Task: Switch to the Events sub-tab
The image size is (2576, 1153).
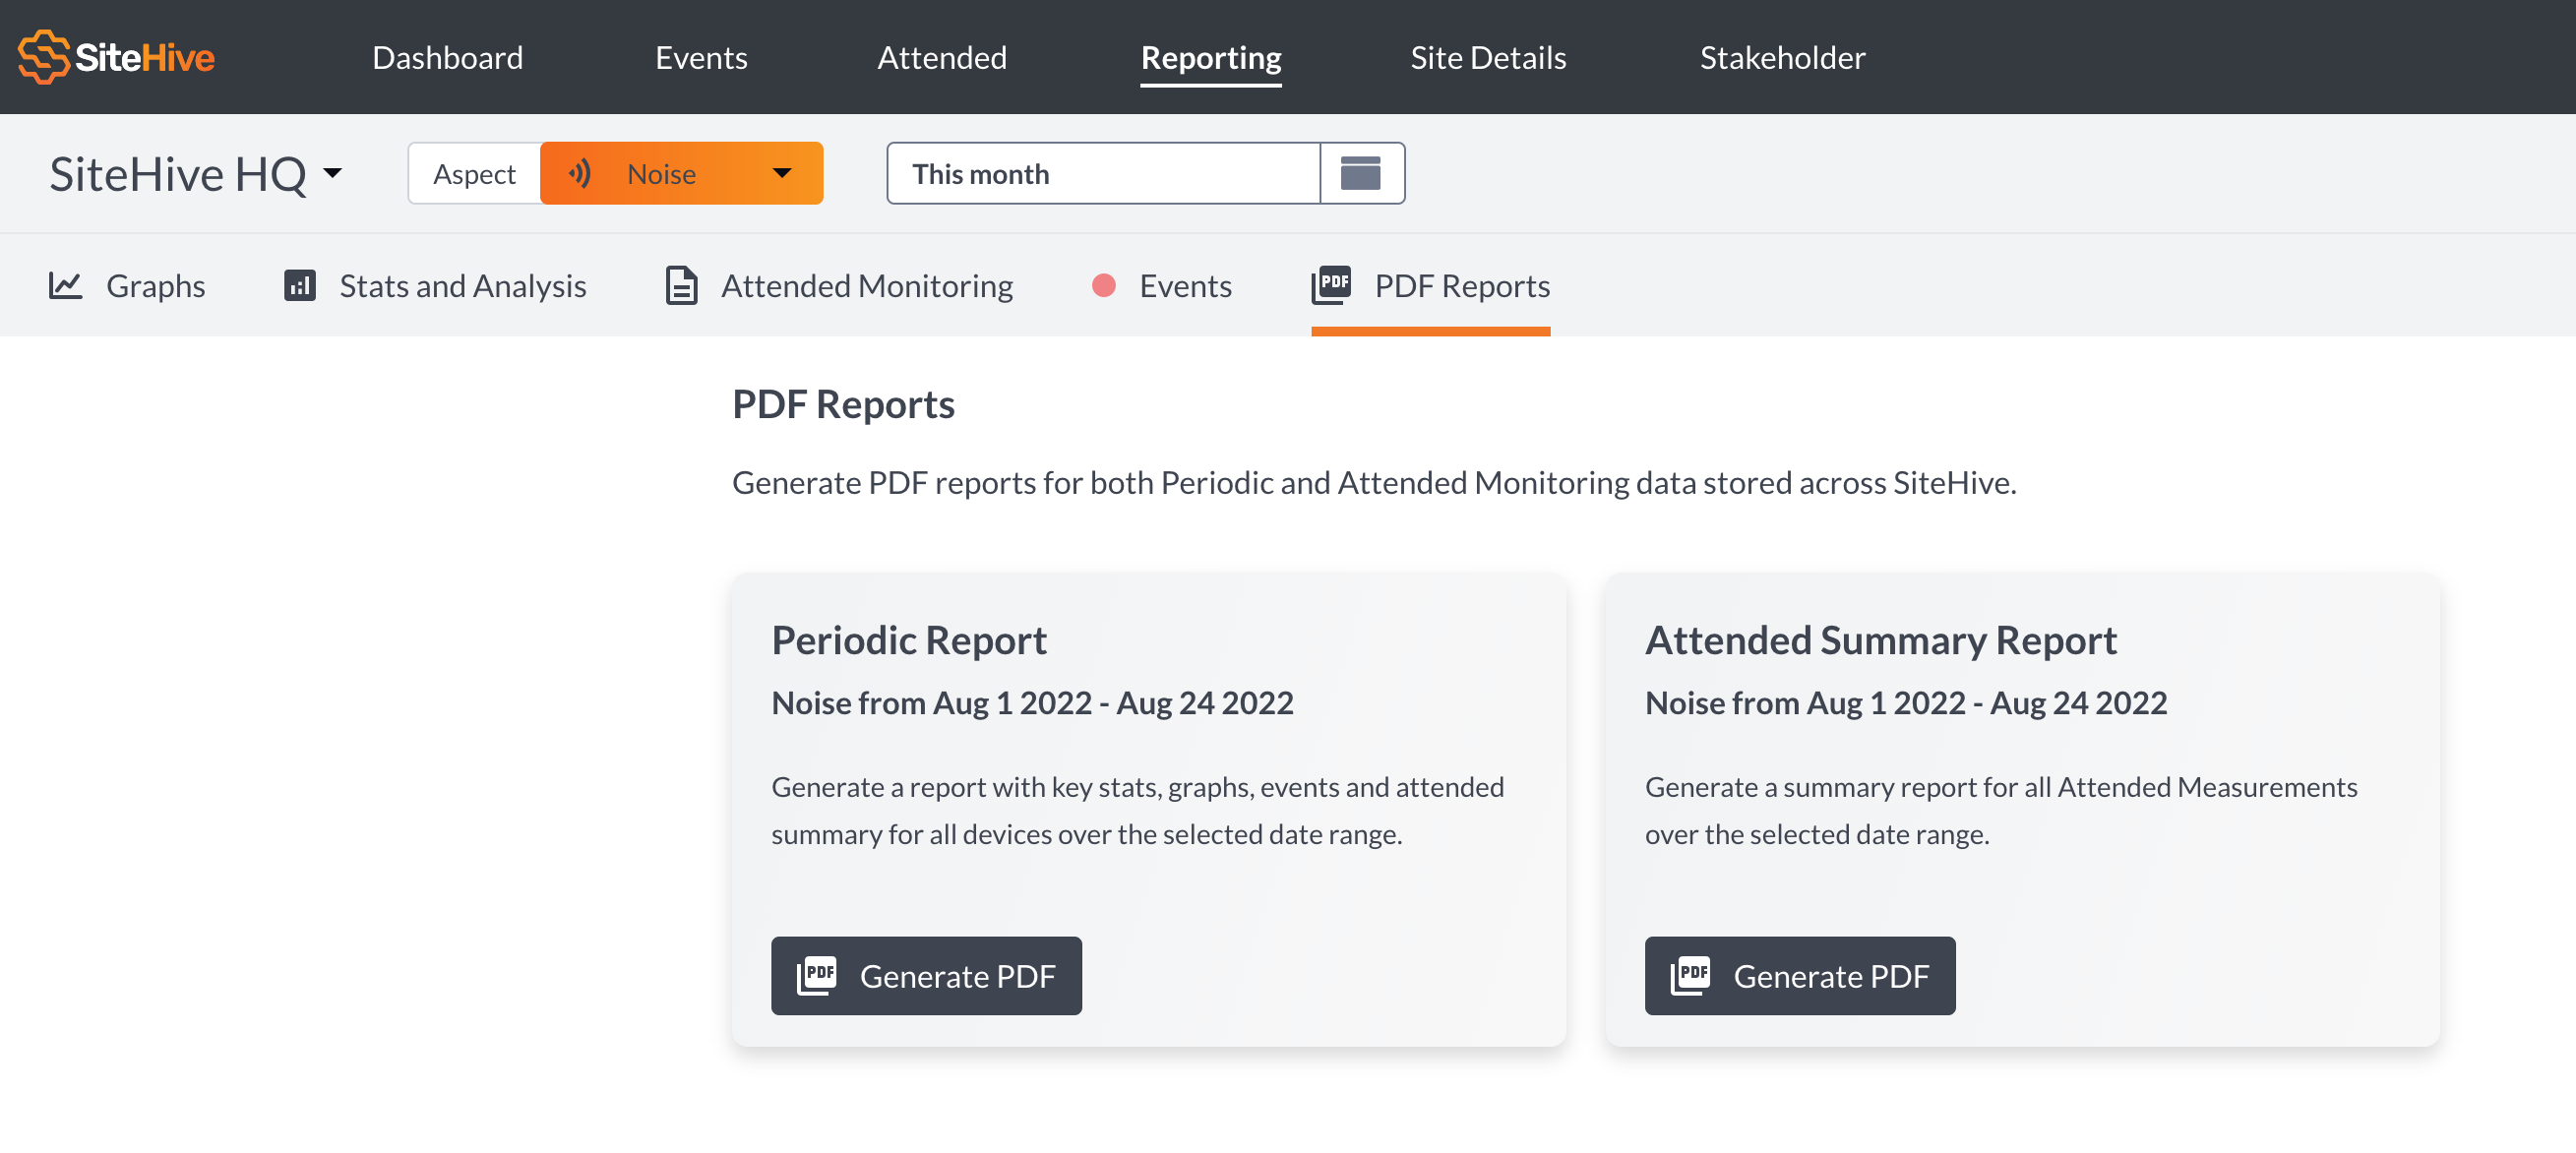Action: click(1161, 286)
